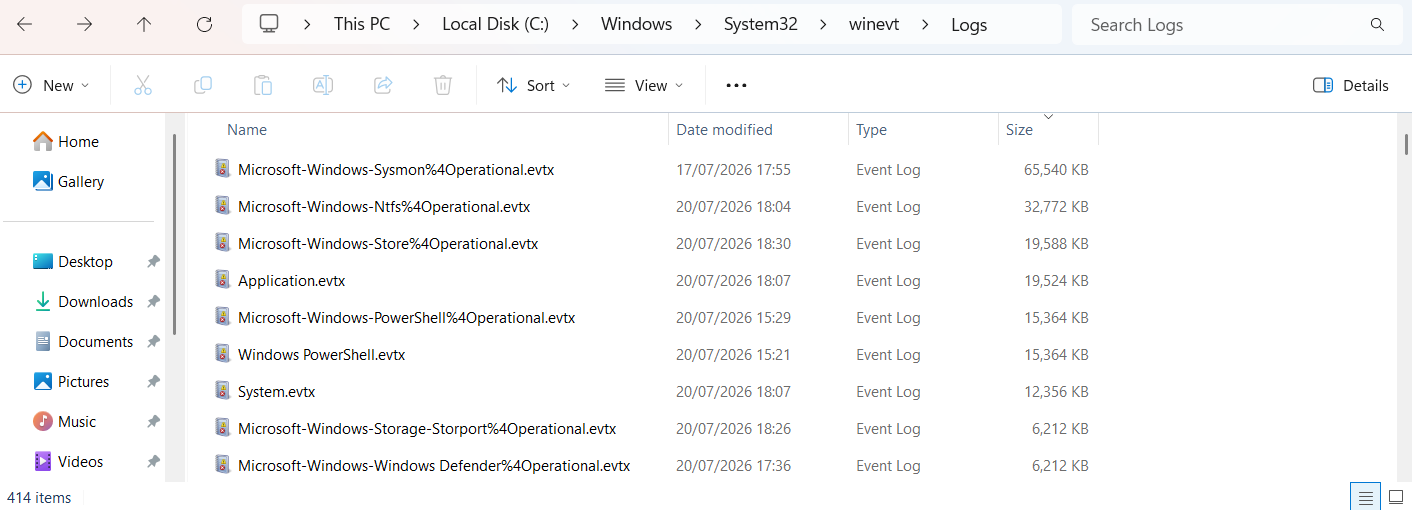Click the computer icon in address bar
The height and width of the screenshot is (510, 1412).
pyautogui.click(x=268, y=25)
